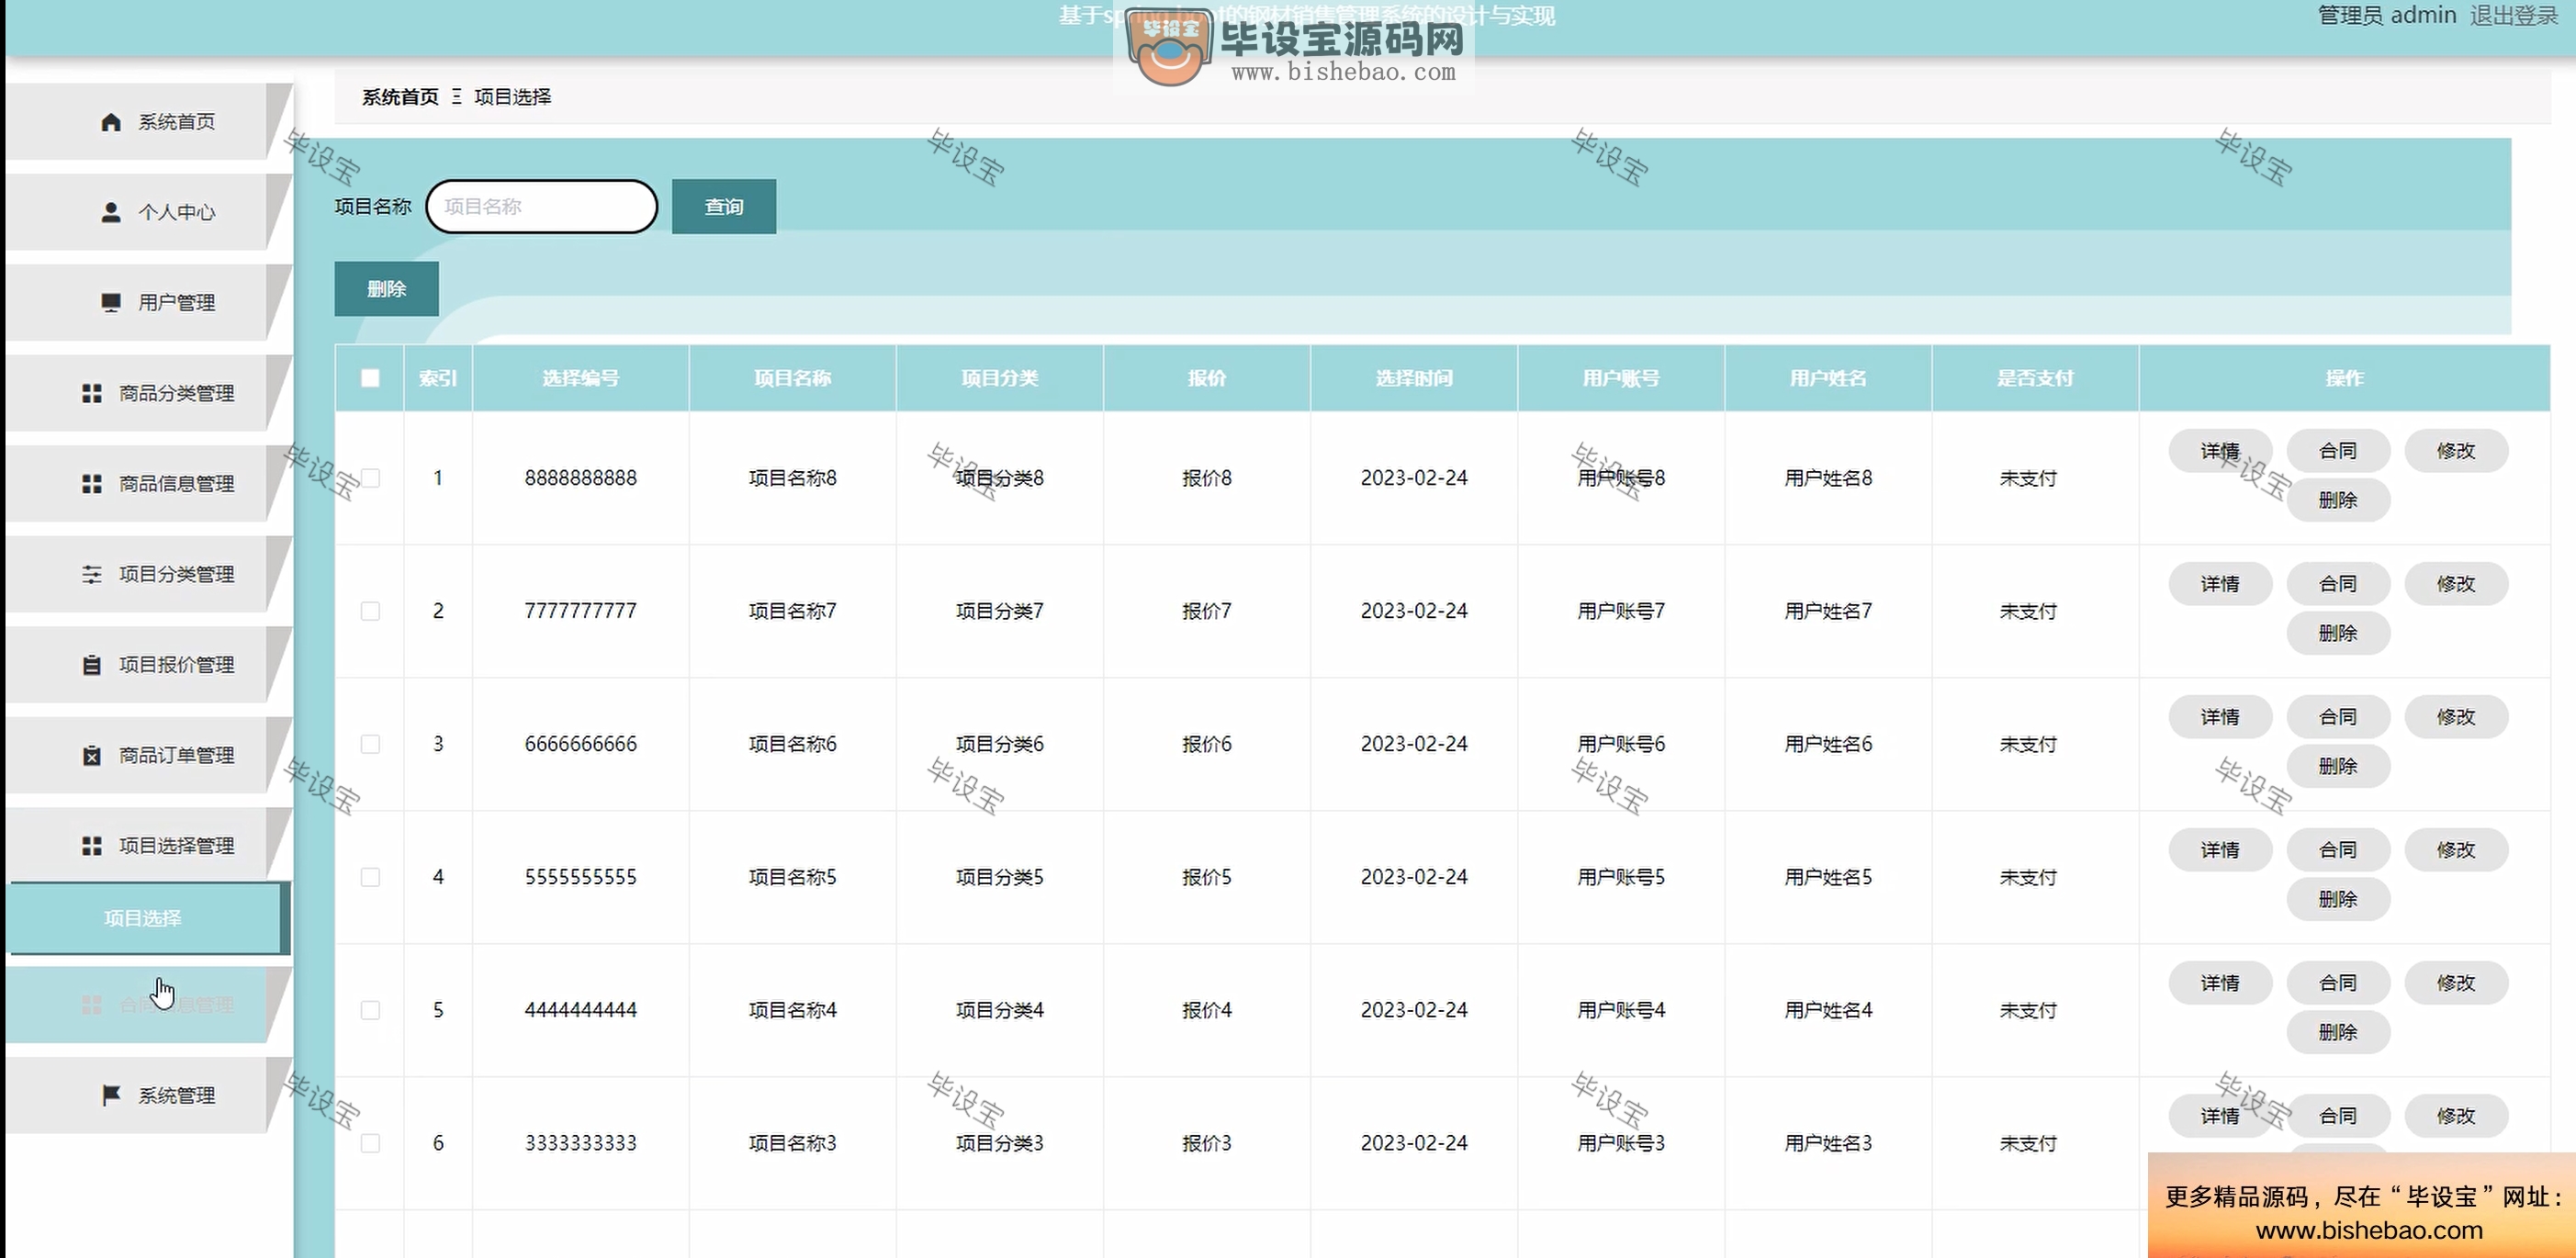Open 合同 for row 项目名称8
Image resolution: width=2576 pixels, height=1258 pixels.
tap(2338, 451)
